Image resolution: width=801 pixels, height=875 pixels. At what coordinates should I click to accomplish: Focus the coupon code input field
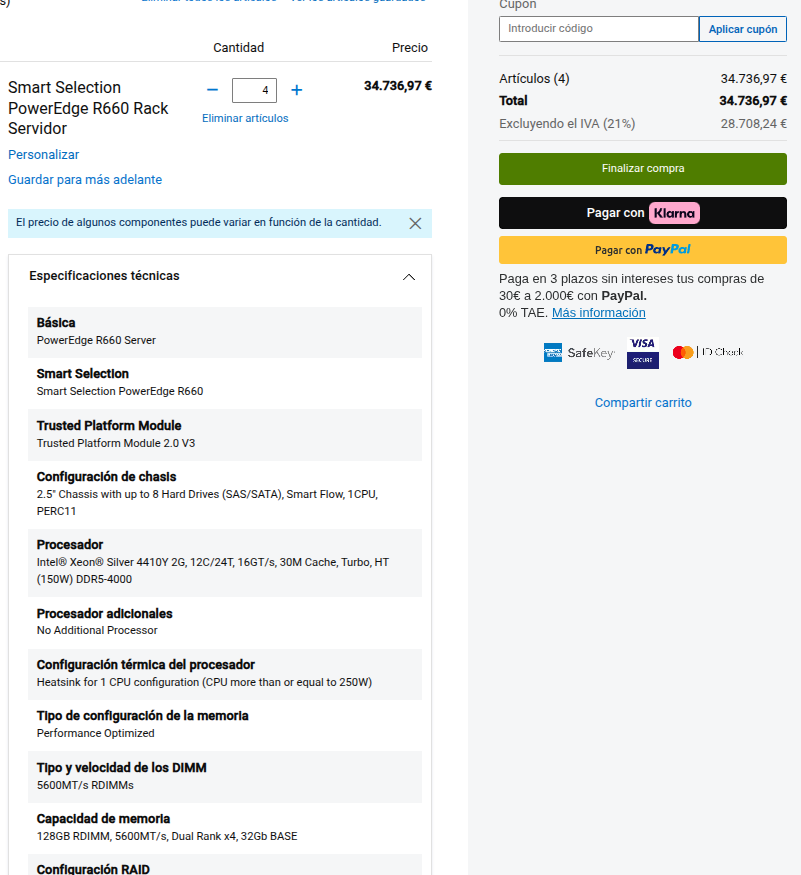(598, 29)
